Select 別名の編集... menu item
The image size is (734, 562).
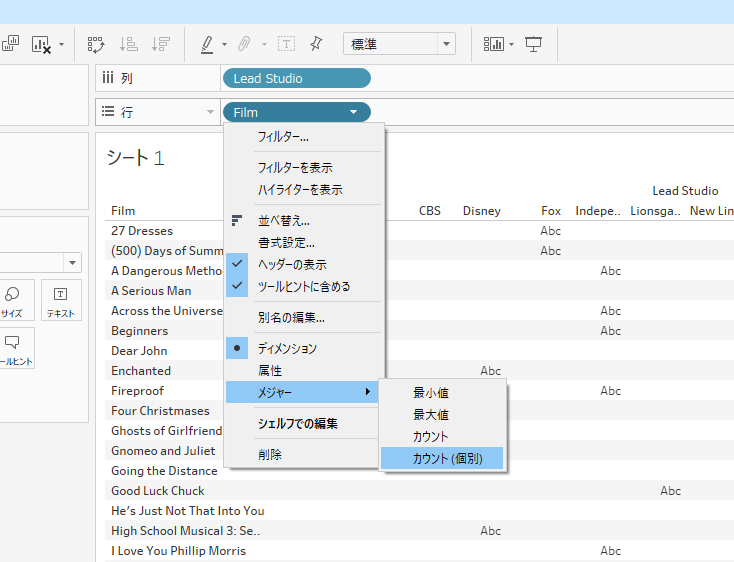coord(304,317)
